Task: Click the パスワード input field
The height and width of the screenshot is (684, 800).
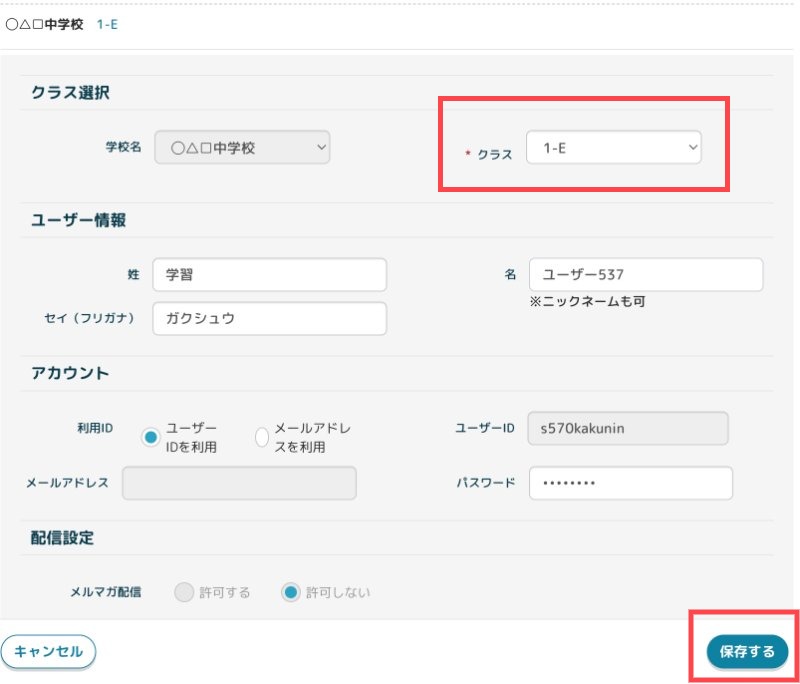Action: (631, 483)
